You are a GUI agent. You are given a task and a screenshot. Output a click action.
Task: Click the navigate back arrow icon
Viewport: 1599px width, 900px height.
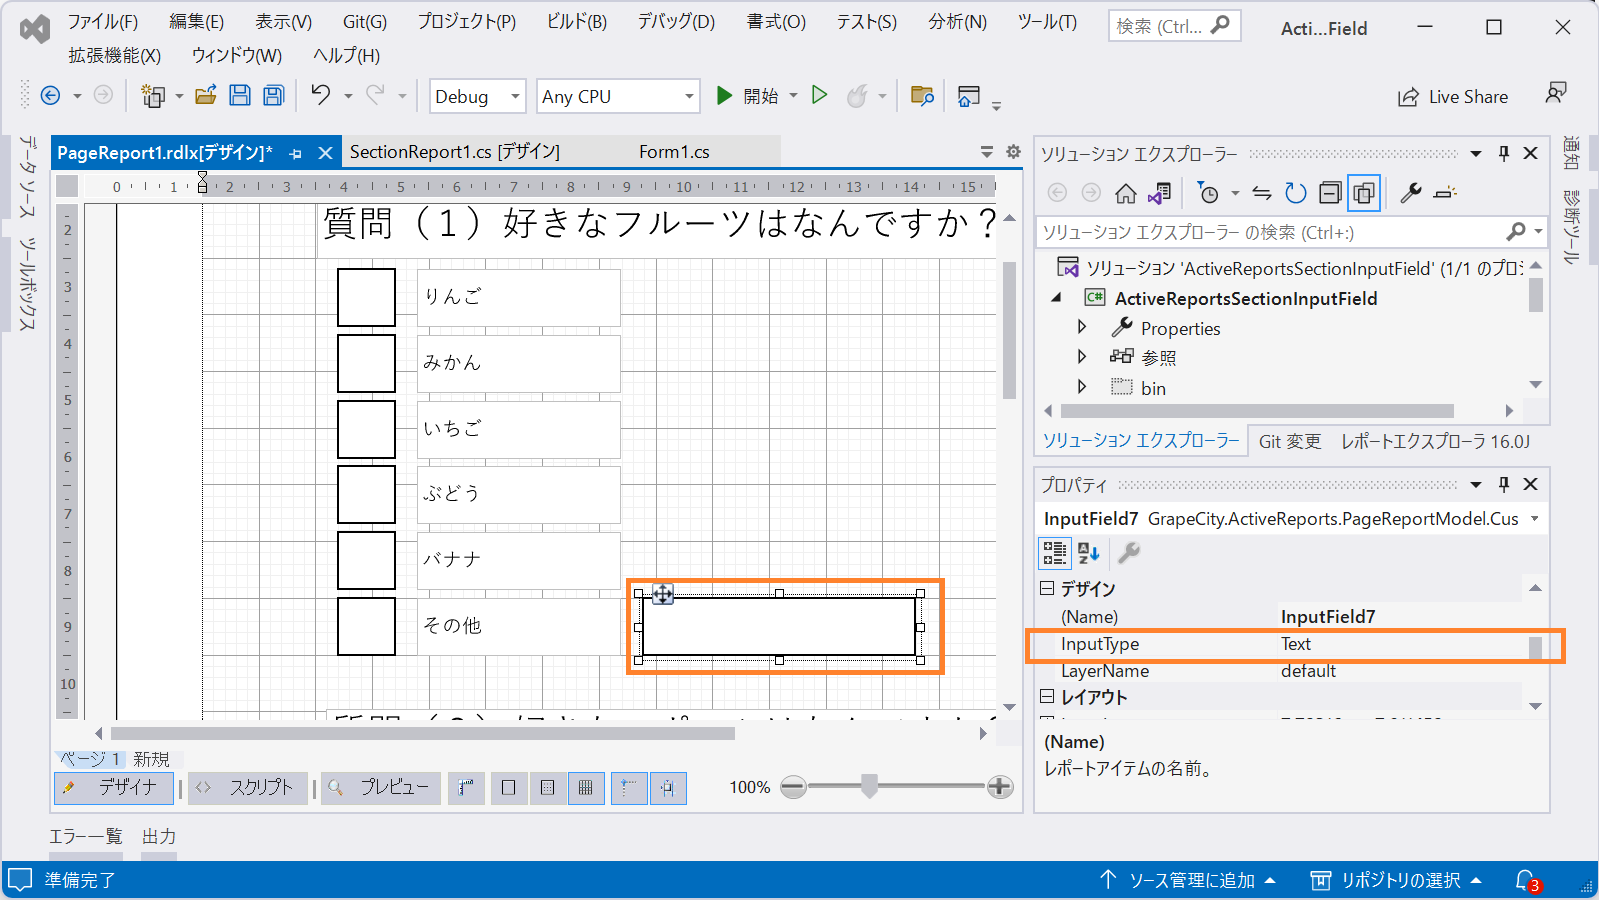(x=50, y=96)
